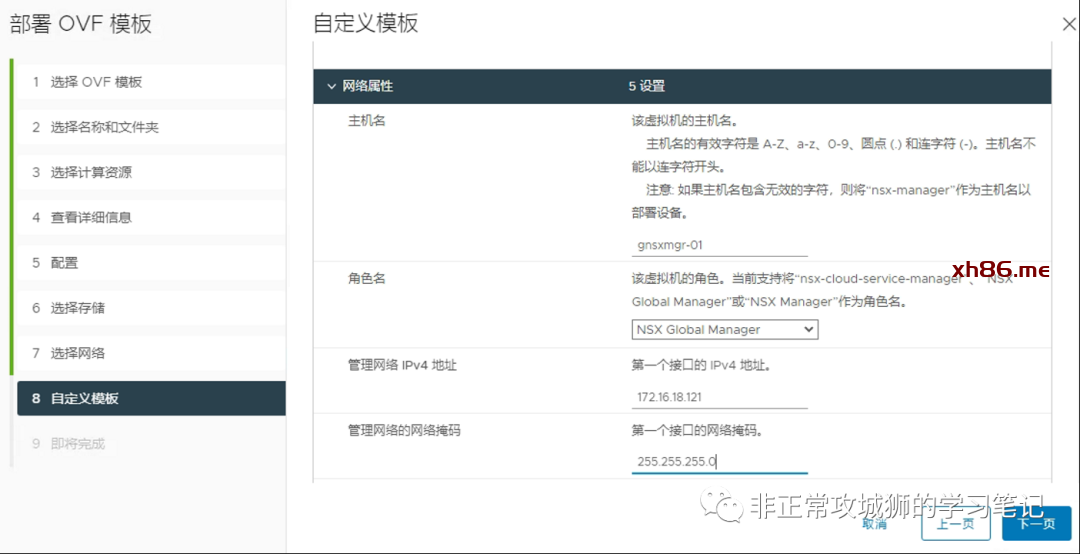This screenshot has width=1080, height=554.
Task: Go to step 5 配置
Action: click(64, 263)
